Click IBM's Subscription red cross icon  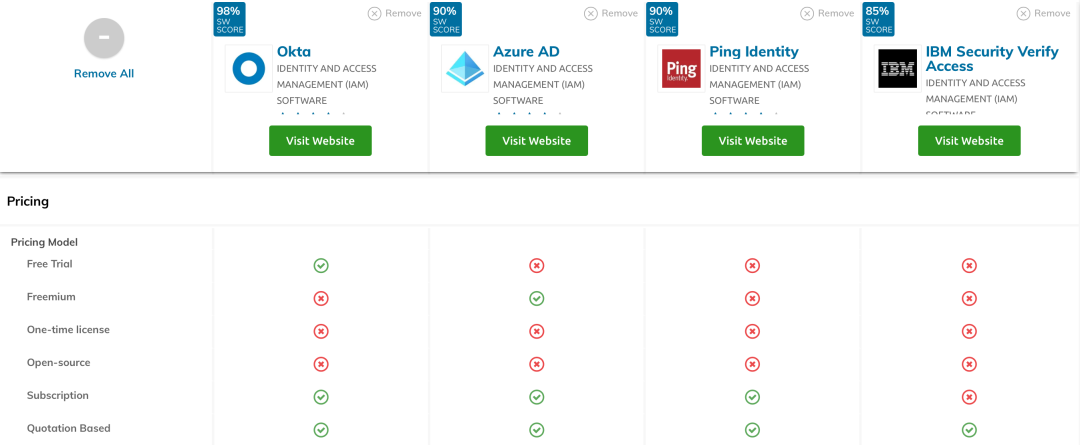(969, 397)
